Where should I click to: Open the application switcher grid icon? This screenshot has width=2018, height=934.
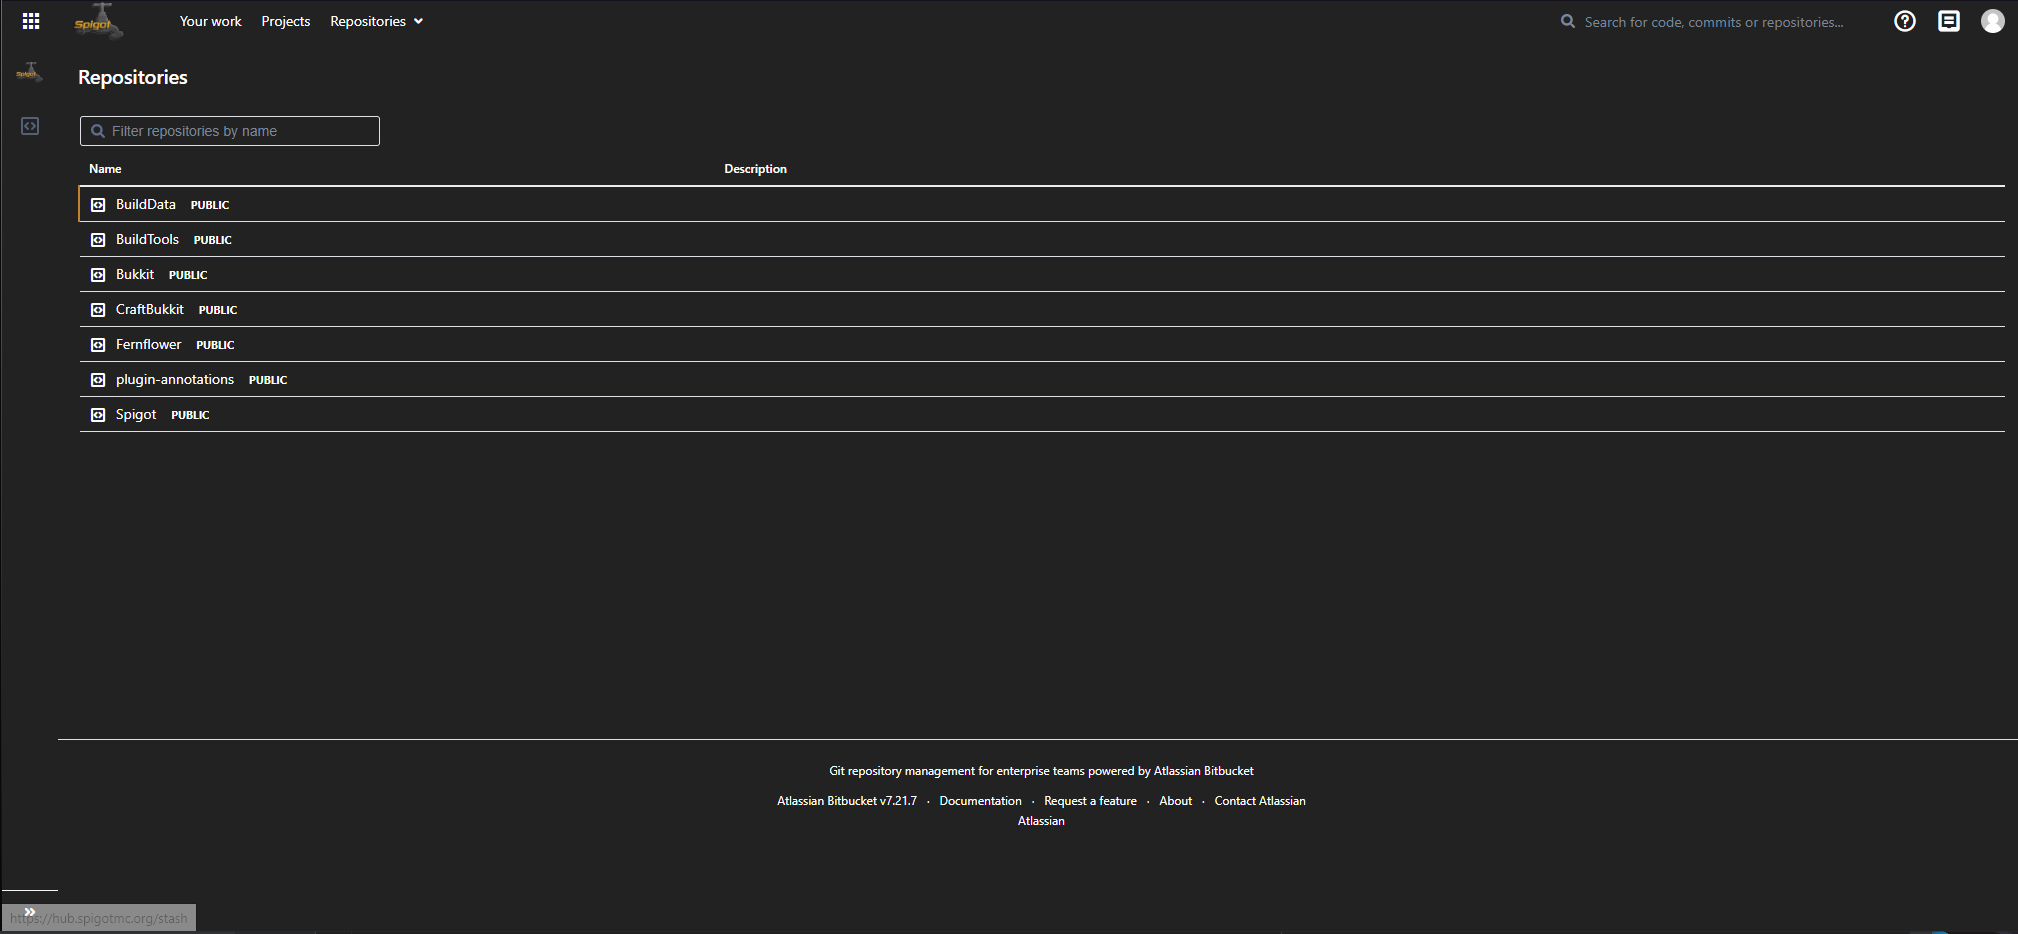tap(31, 21)
